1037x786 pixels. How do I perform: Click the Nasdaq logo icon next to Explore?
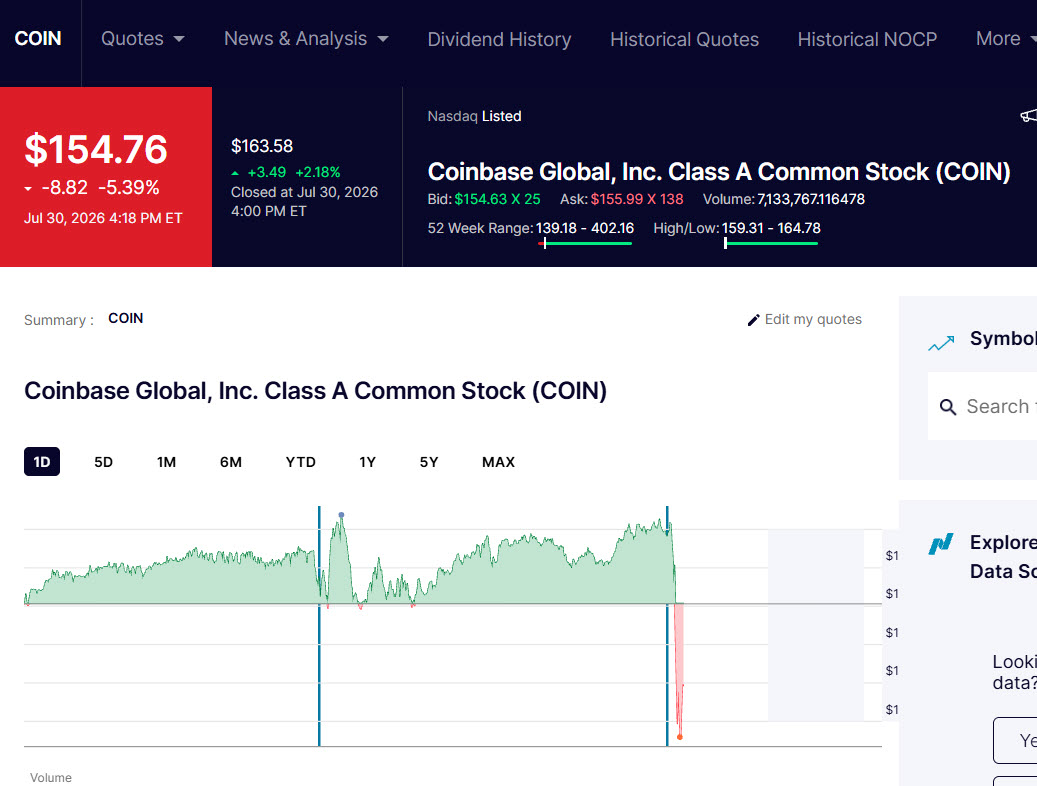[x=940, y=544]
